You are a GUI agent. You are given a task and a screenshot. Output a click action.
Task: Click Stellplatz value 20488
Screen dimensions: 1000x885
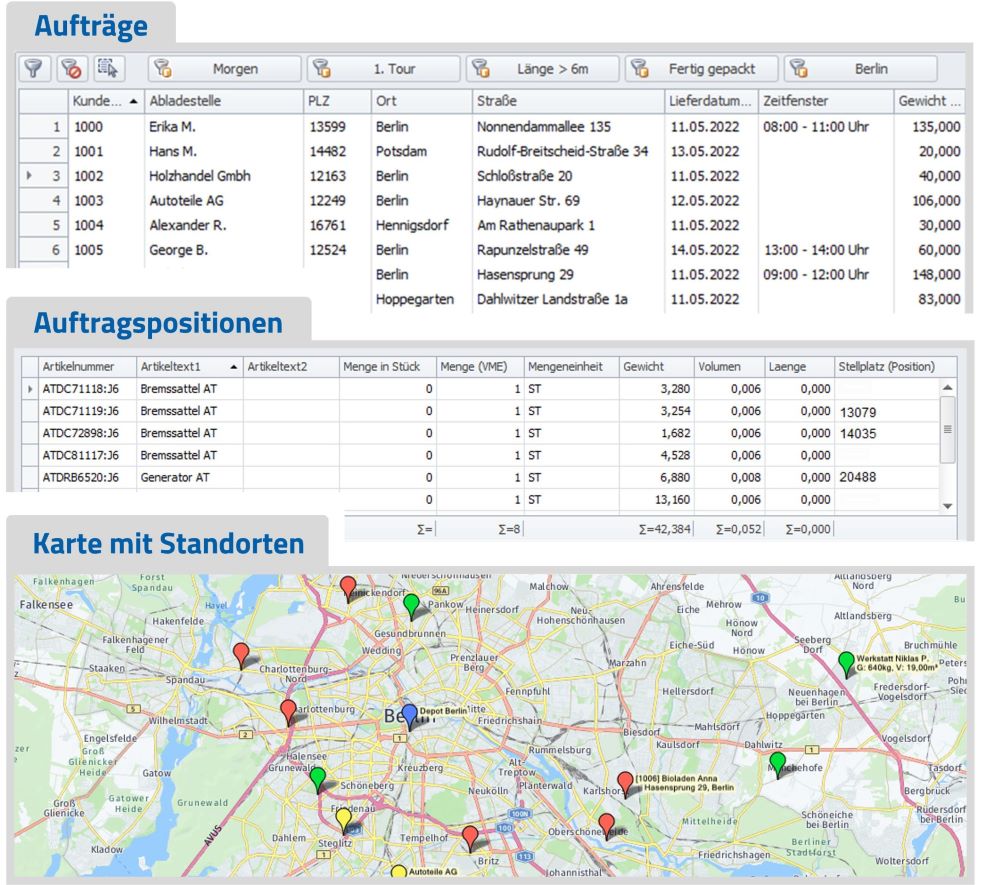click(858, 478)
